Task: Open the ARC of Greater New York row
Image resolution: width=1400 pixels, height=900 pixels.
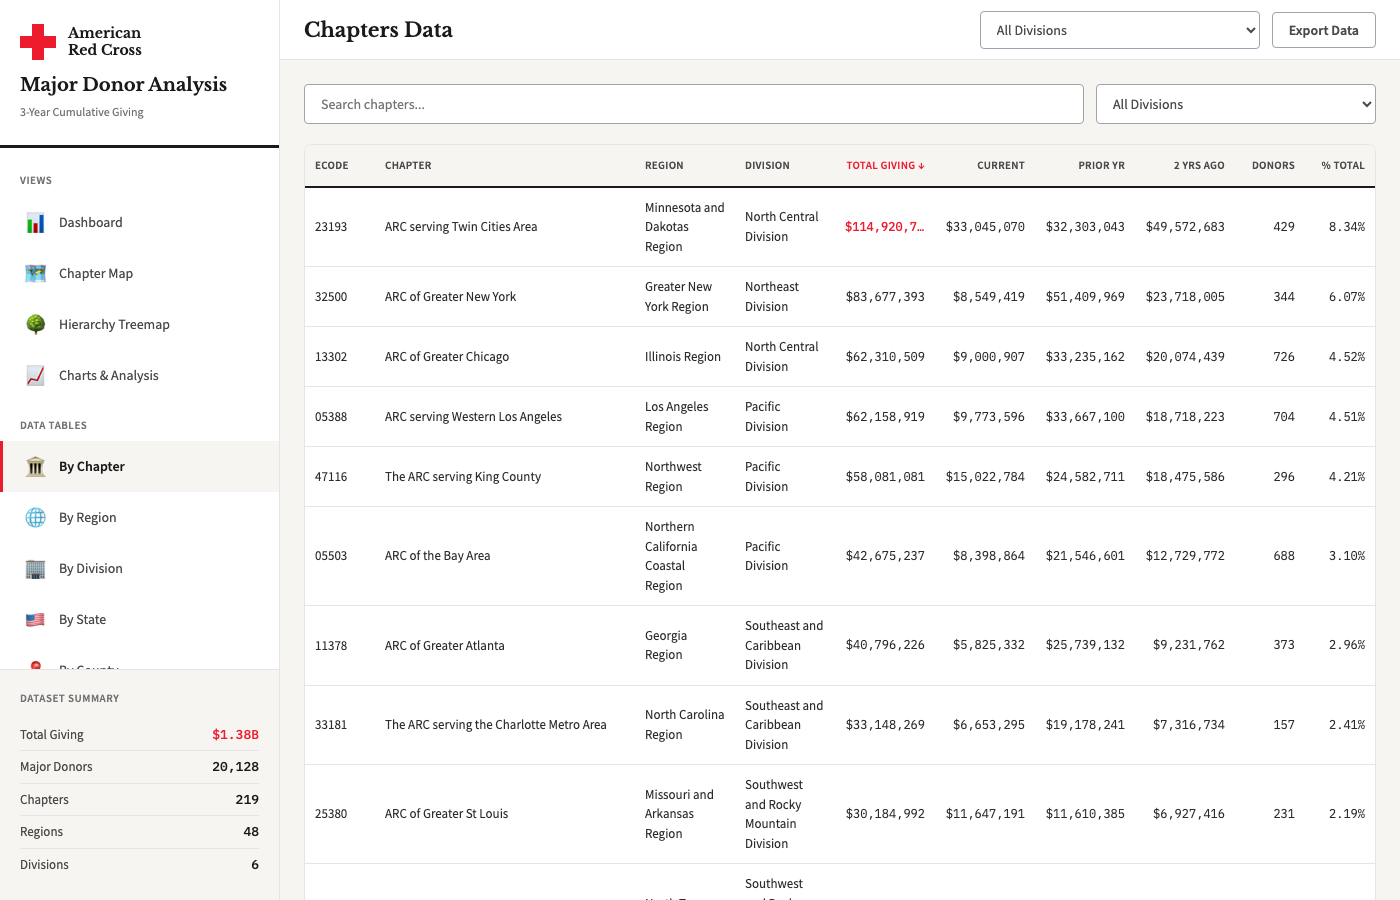Action: [x=840, y=297]
